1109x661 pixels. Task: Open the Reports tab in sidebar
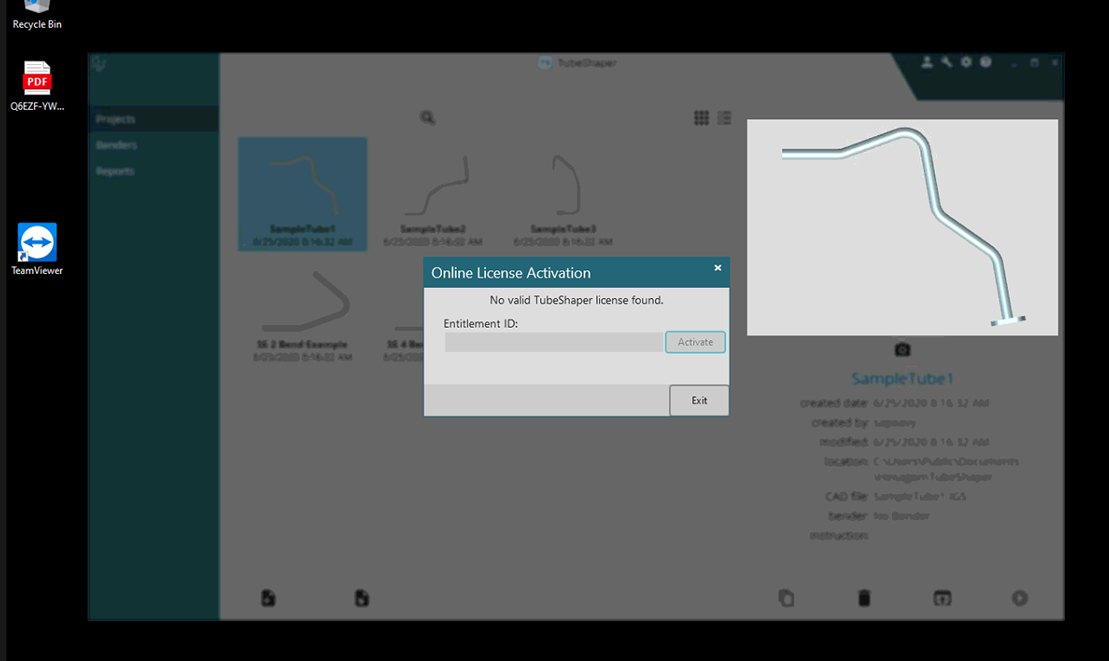[115, 171]
